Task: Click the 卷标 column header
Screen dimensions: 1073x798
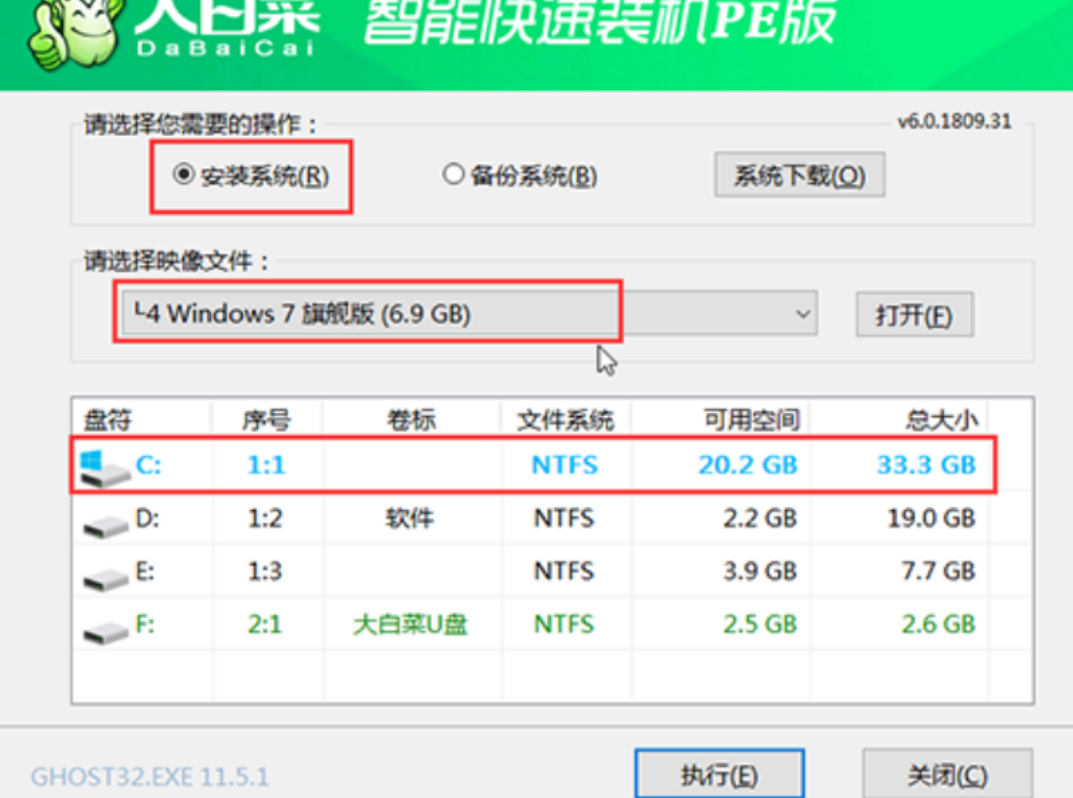Action: point(411,420)
